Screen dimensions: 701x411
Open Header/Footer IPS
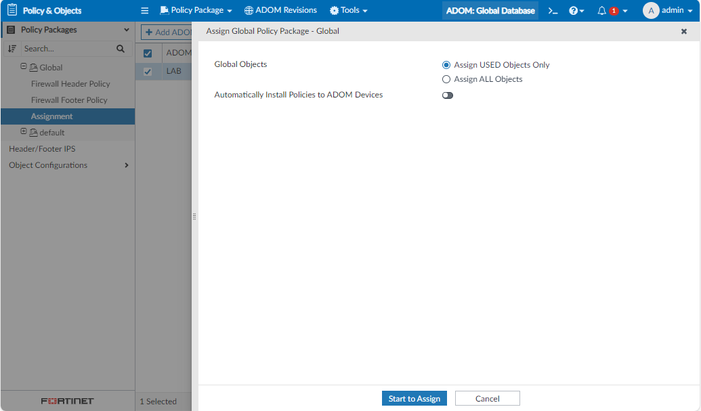pyautogui.click(x=42, y=149)
